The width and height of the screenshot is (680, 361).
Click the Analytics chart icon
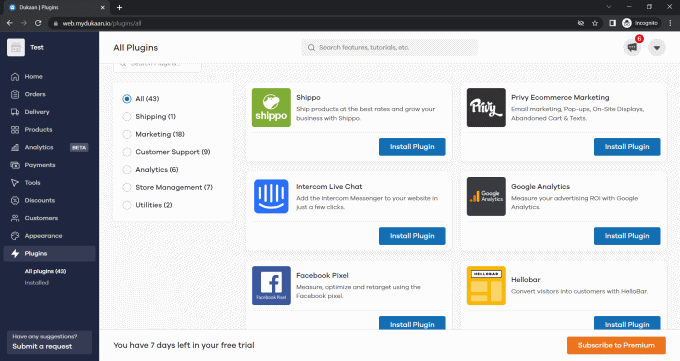point(15,148)
